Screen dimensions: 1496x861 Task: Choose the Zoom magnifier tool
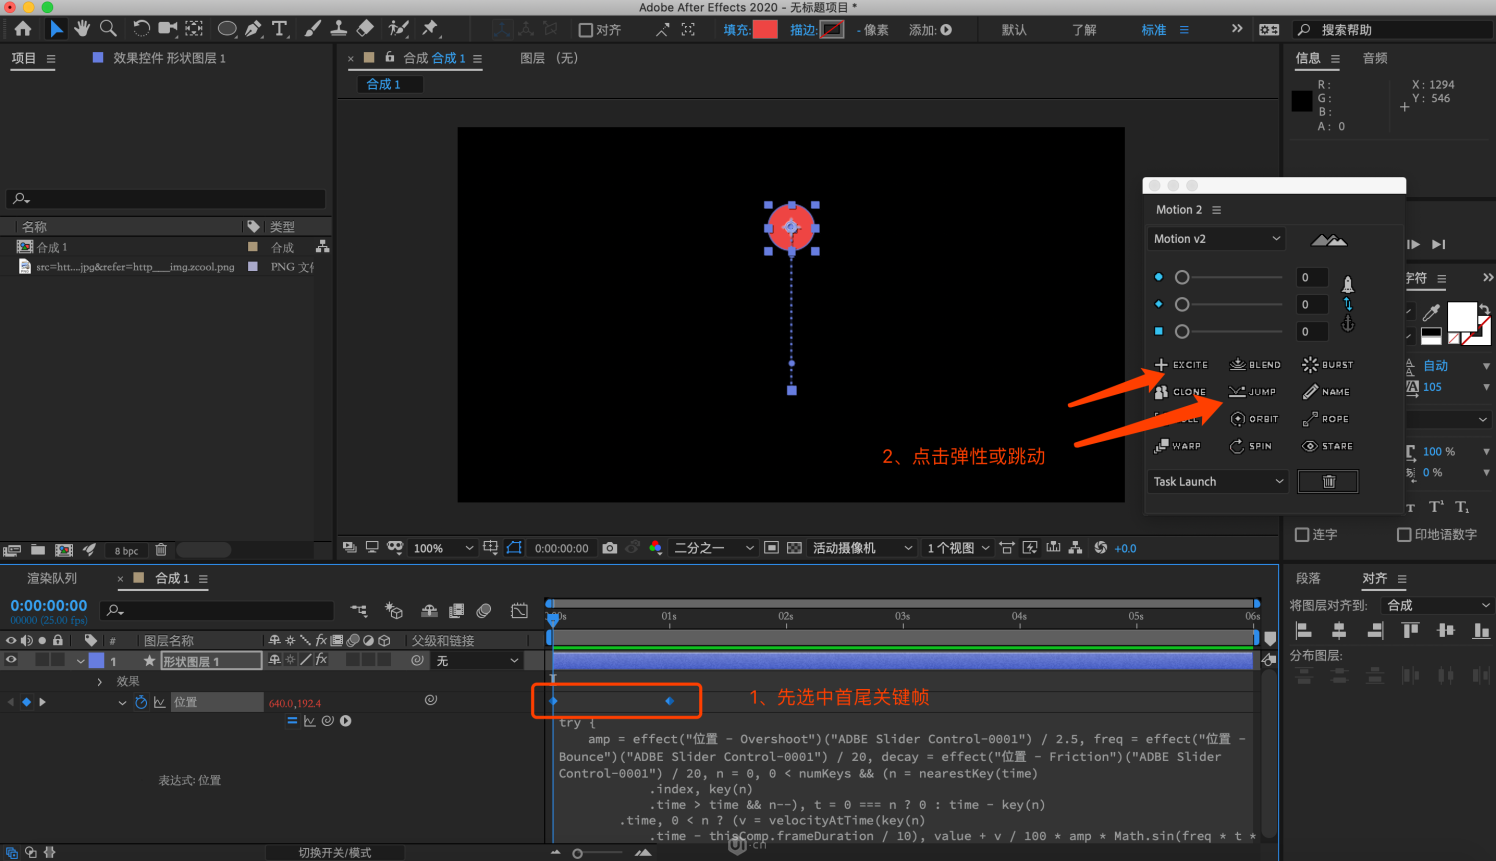click(108, 29)
